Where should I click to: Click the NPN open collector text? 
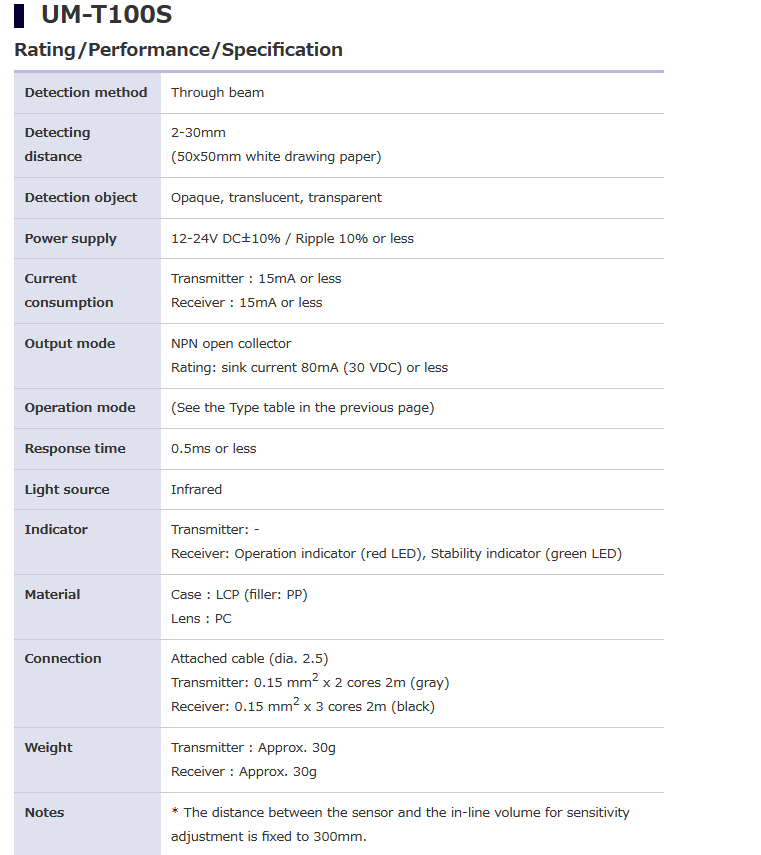(x=231, y=344)
